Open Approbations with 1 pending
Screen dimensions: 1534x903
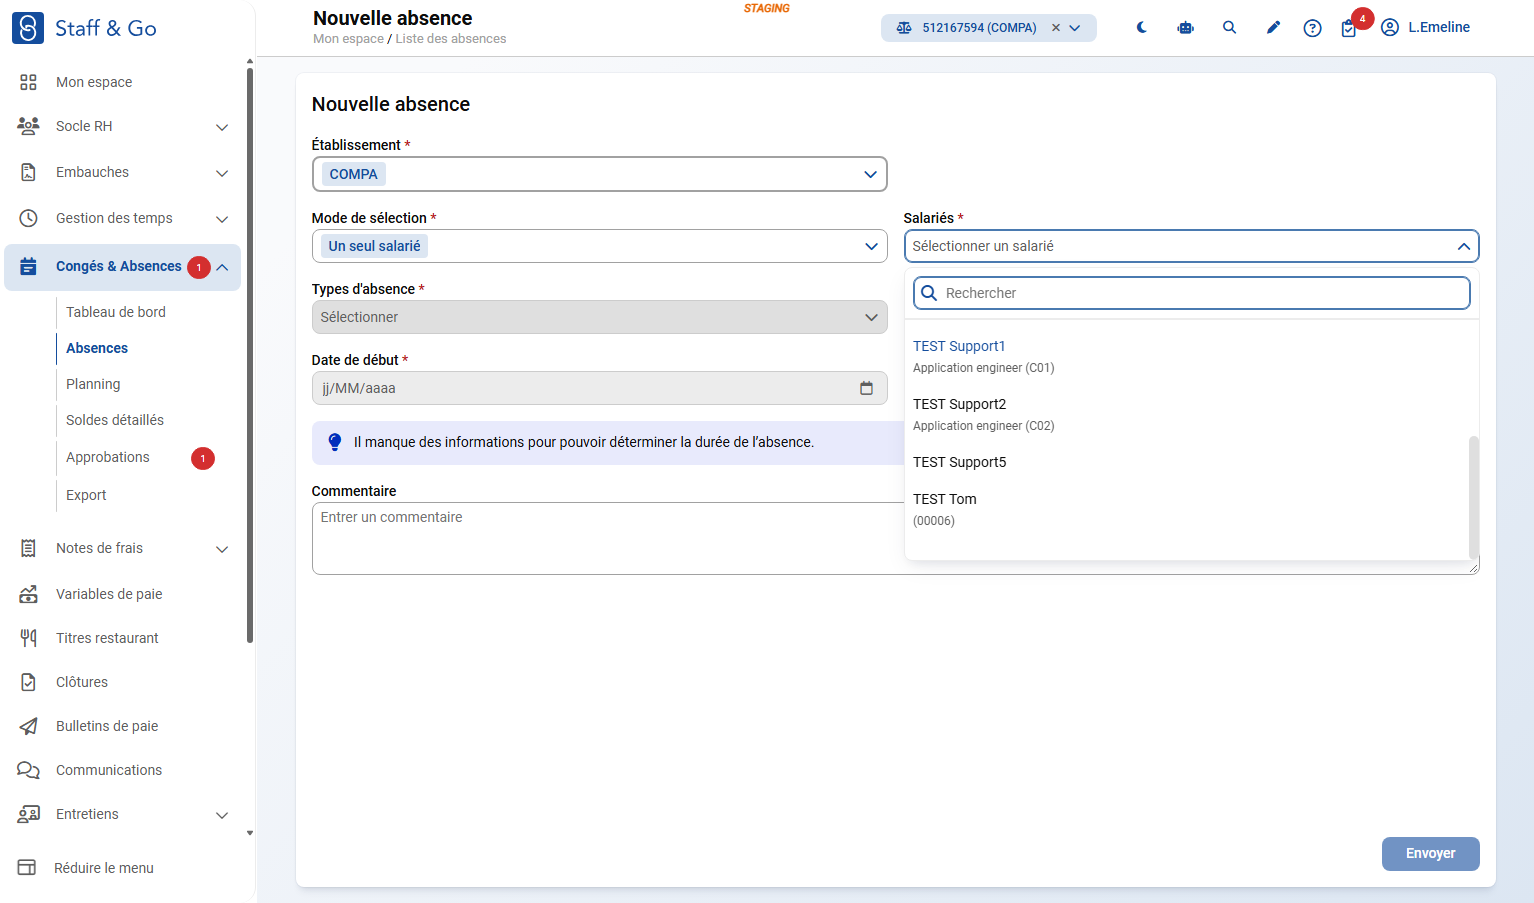108,457
